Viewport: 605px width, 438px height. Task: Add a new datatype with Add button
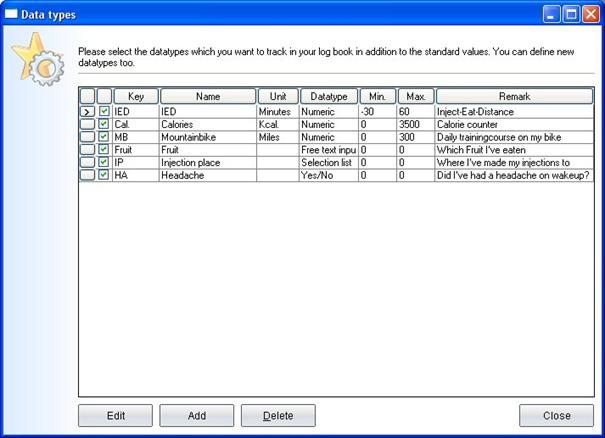pos(196,416)
